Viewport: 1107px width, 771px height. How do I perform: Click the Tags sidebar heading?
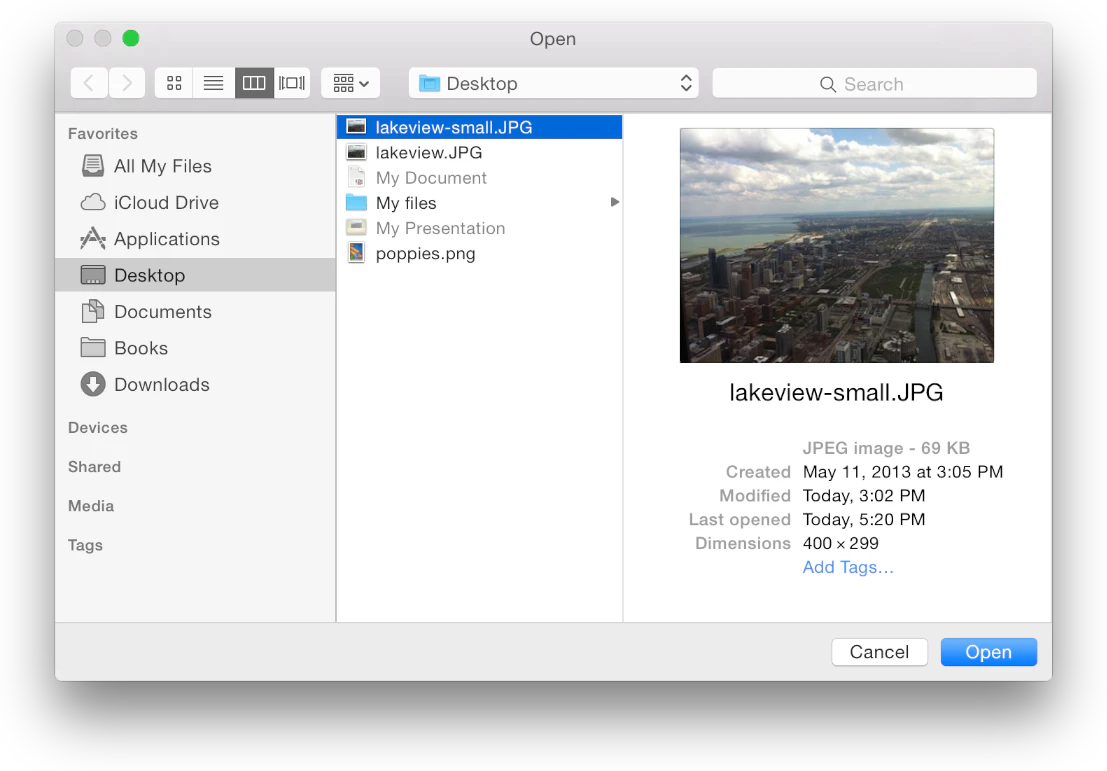85,545
